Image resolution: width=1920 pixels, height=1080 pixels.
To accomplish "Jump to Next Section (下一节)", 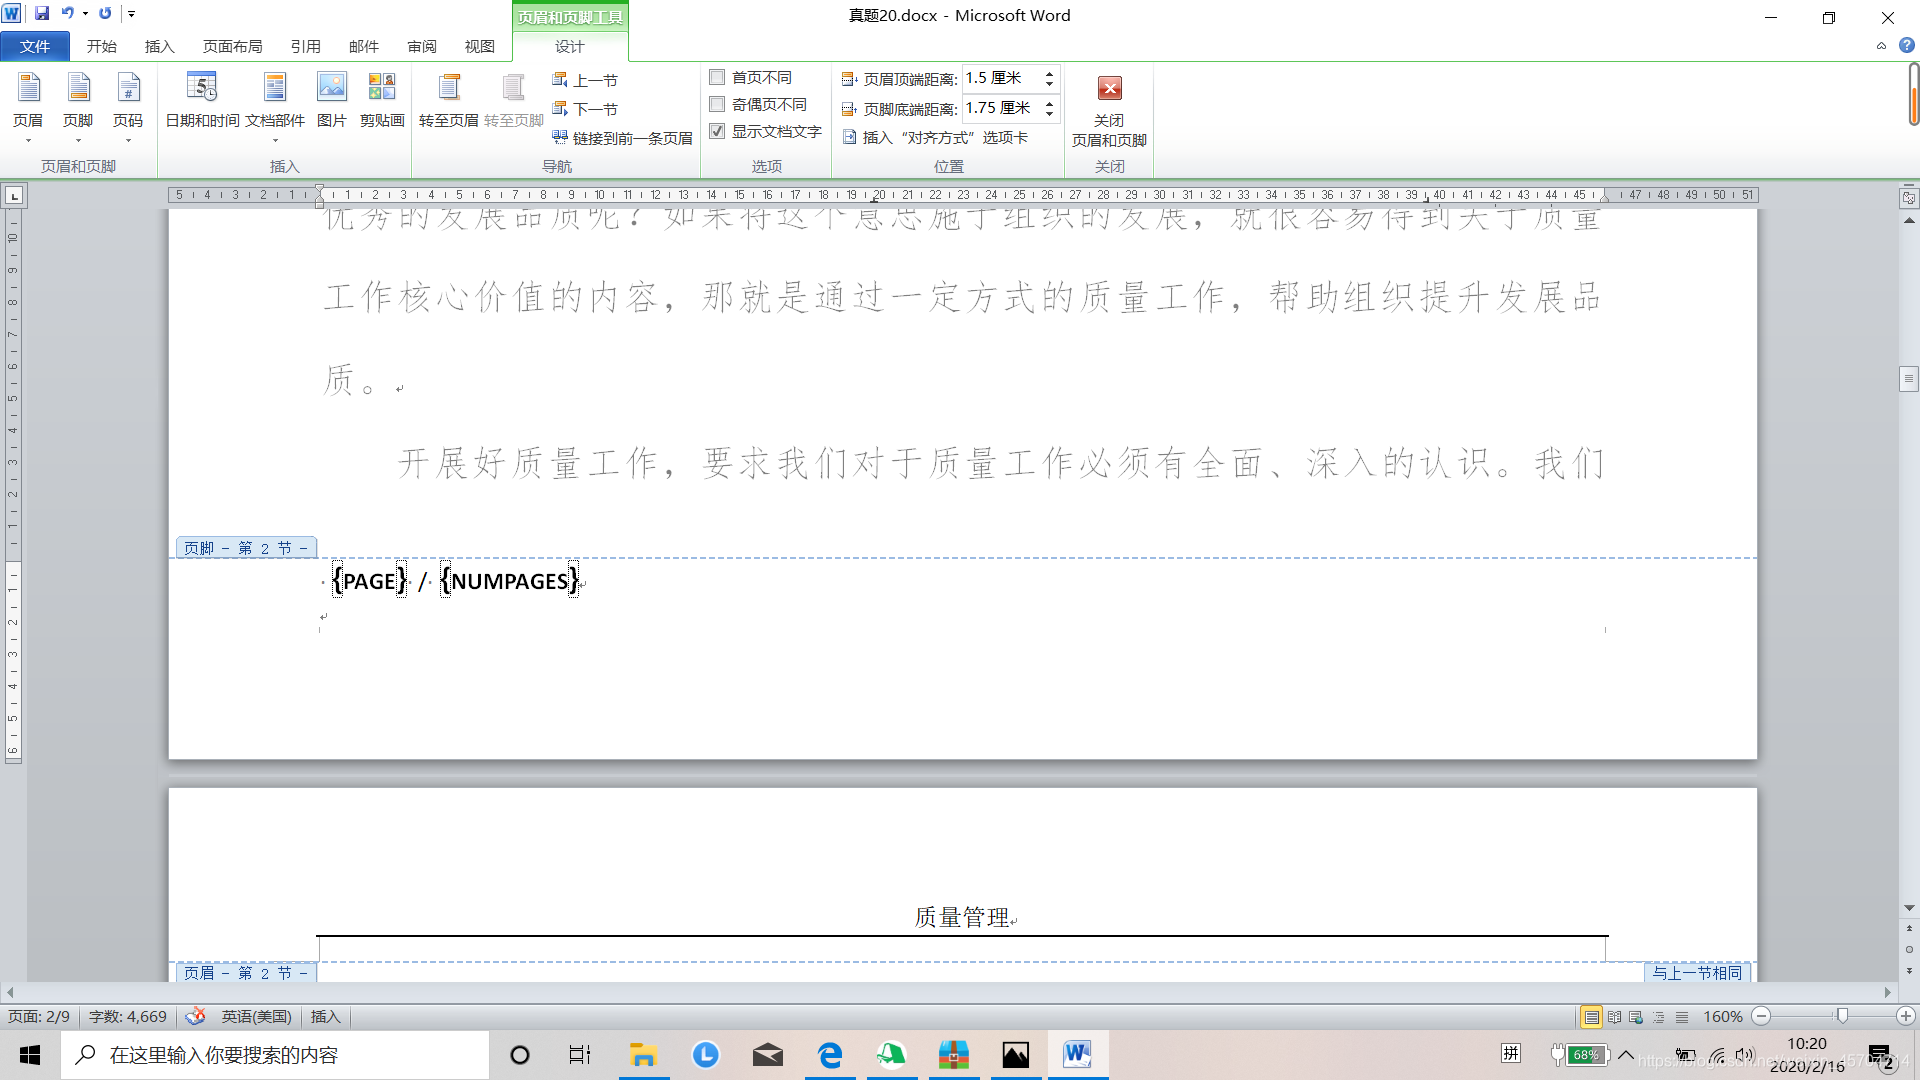I will pos(586,109).
